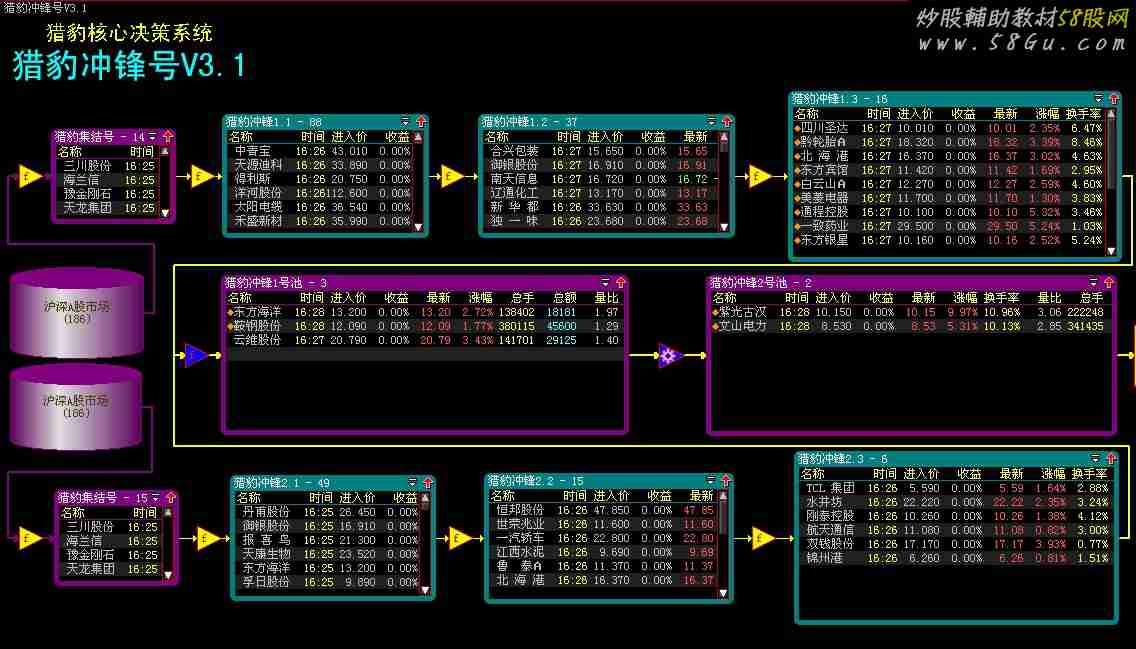Select the 中青宝 row in 猎豹冲锋1.1

(x=319, y=151)
